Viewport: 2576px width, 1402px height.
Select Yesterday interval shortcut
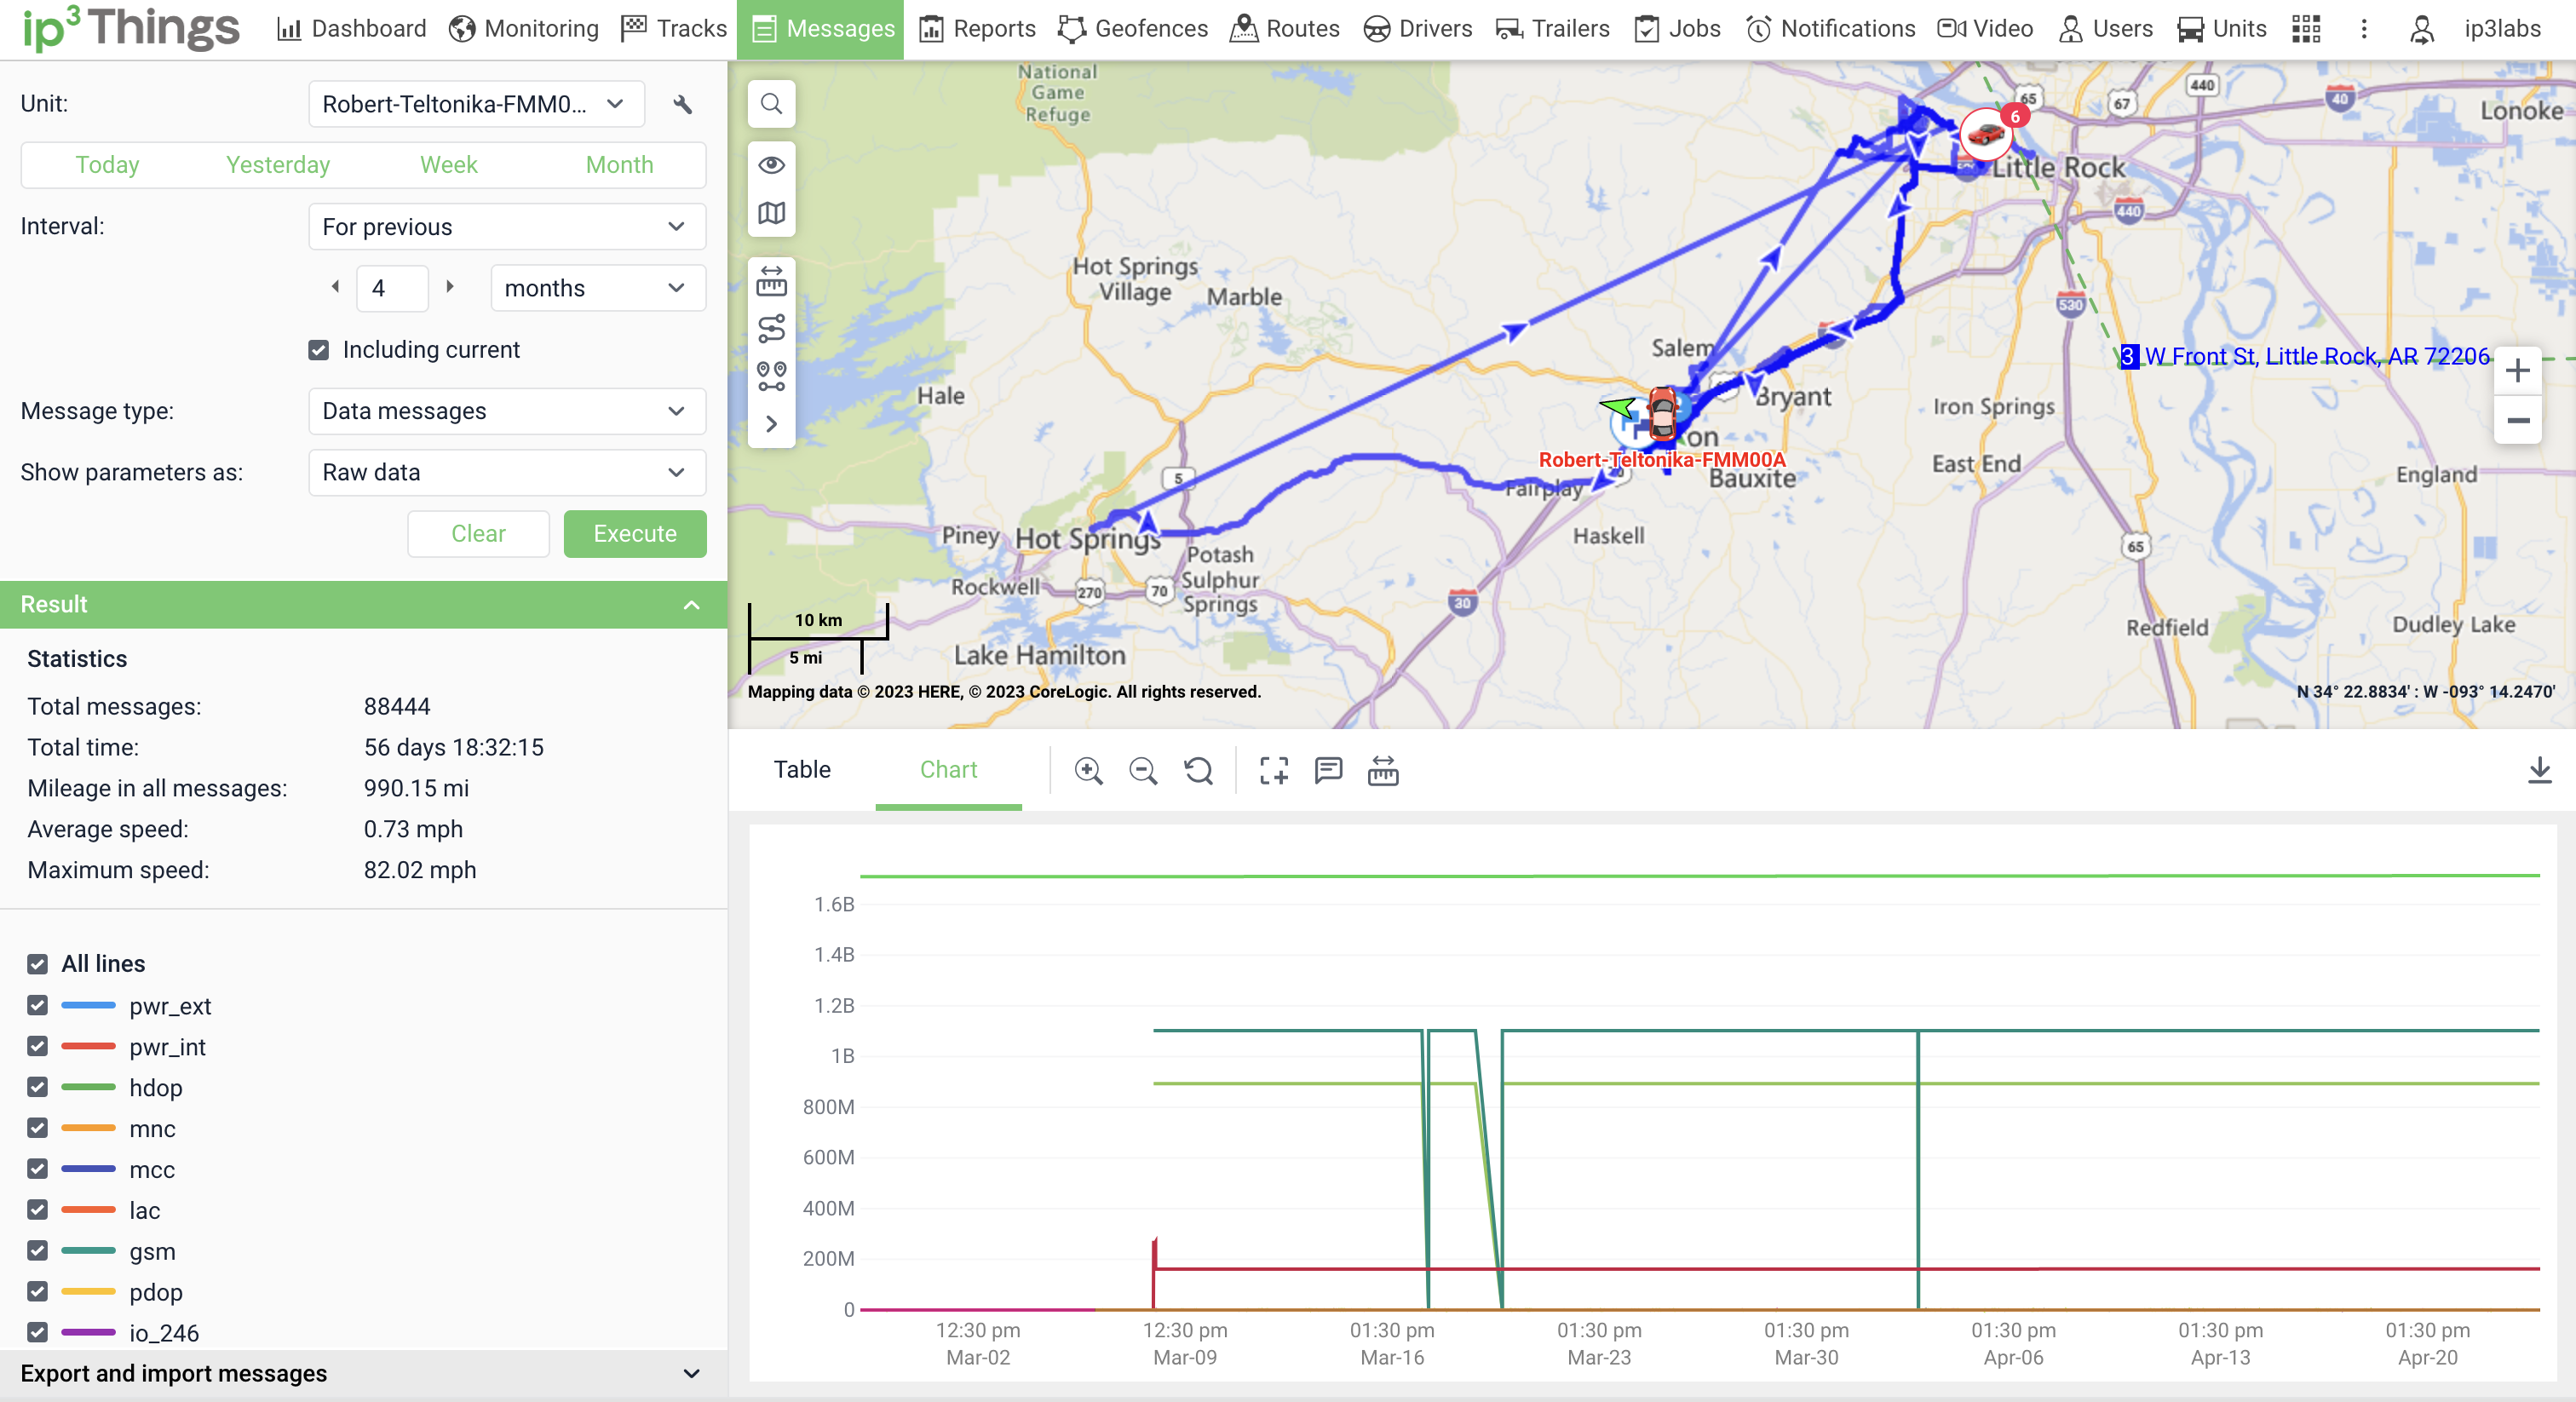(278, 165)
